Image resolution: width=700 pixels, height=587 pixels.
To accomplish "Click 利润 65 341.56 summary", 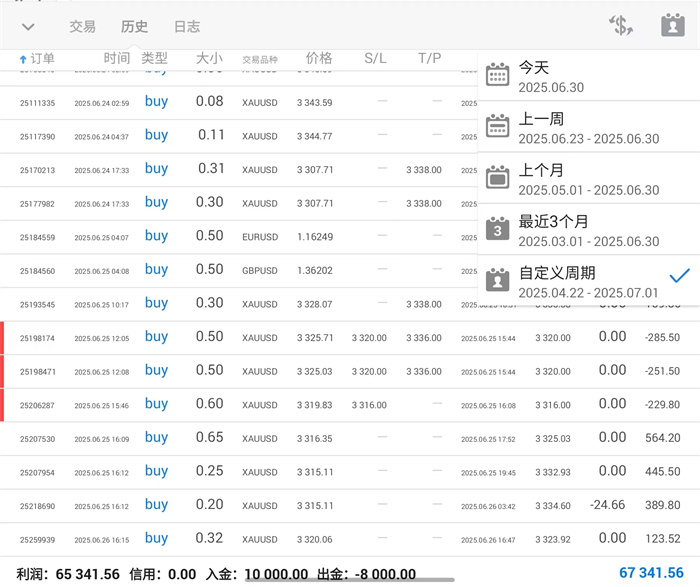I will [68, 574].
